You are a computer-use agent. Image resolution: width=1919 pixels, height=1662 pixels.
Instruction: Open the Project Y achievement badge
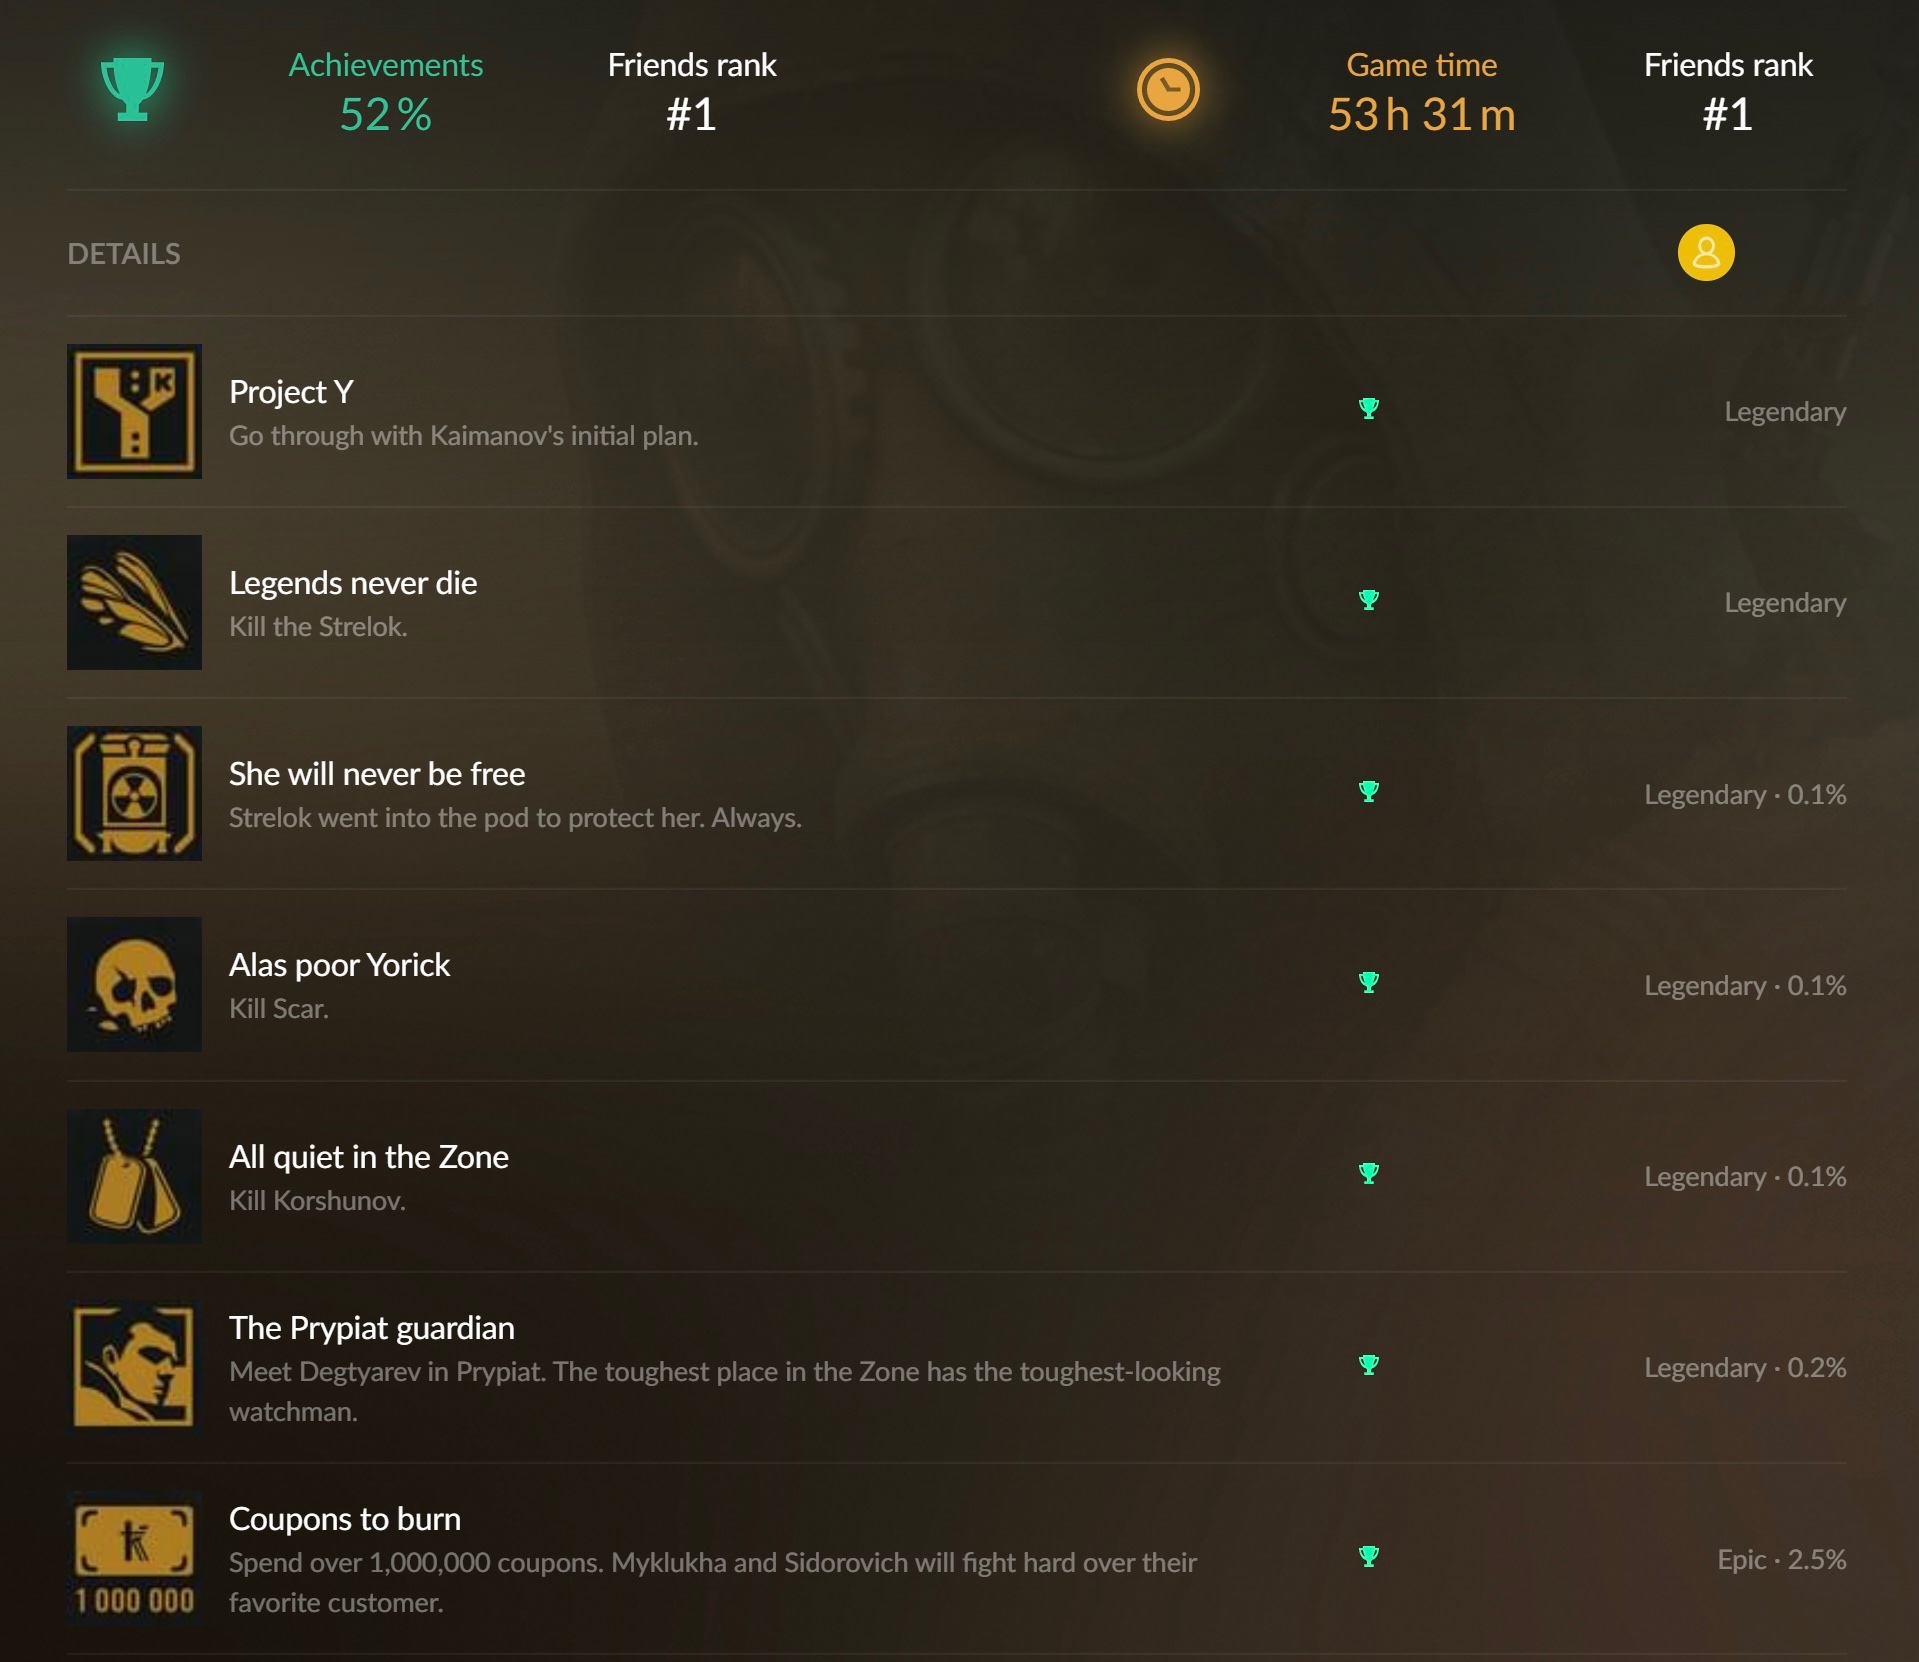134,411
